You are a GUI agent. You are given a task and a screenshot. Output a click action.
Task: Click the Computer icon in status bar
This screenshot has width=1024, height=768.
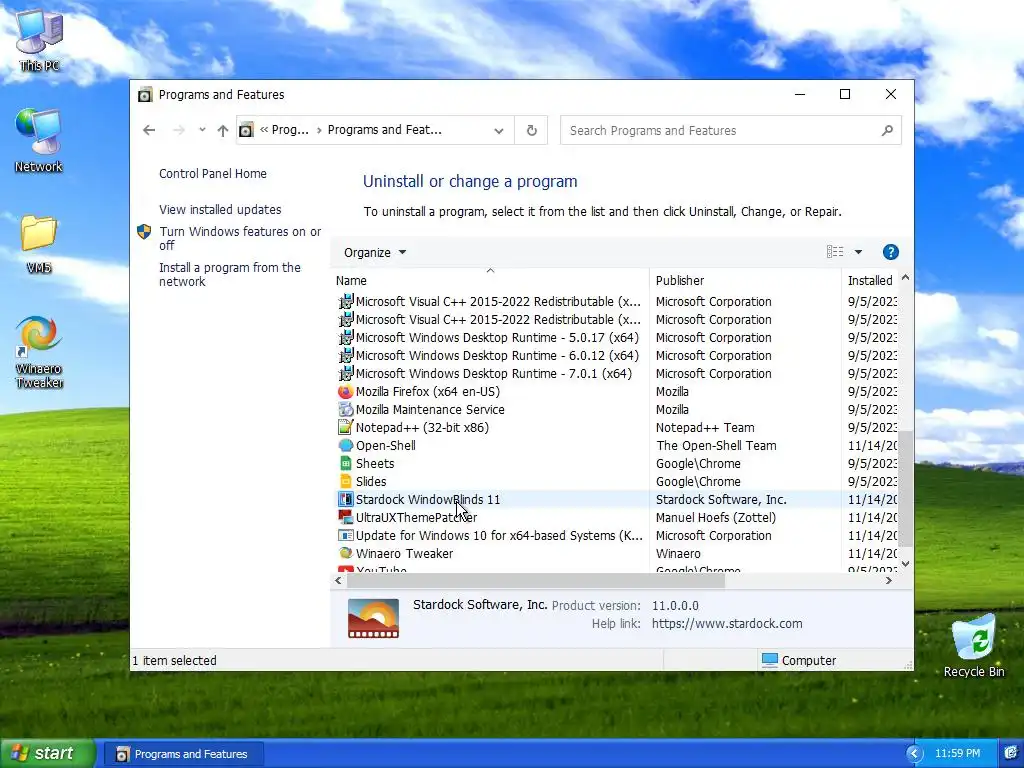point(770,660)
